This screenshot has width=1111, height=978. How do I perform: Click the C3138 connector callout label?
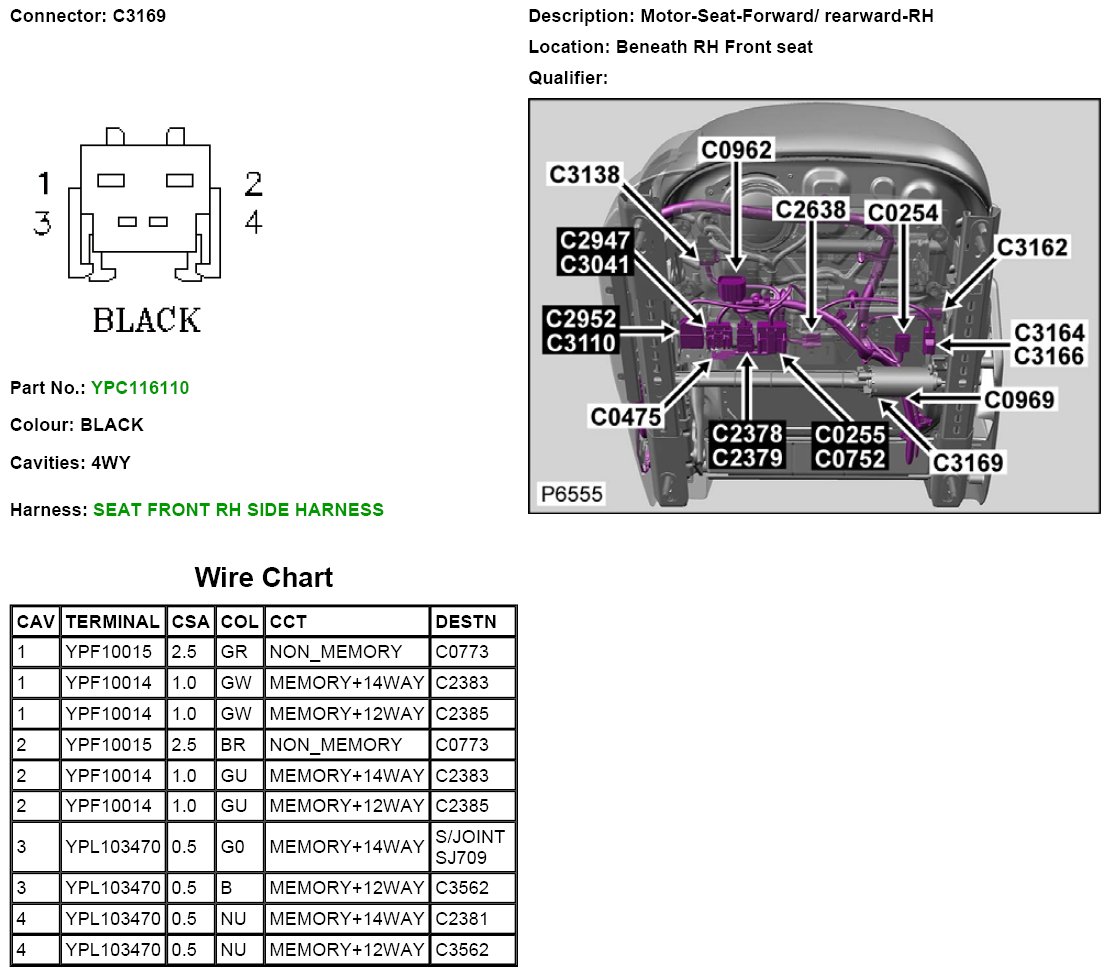(585, 175)
